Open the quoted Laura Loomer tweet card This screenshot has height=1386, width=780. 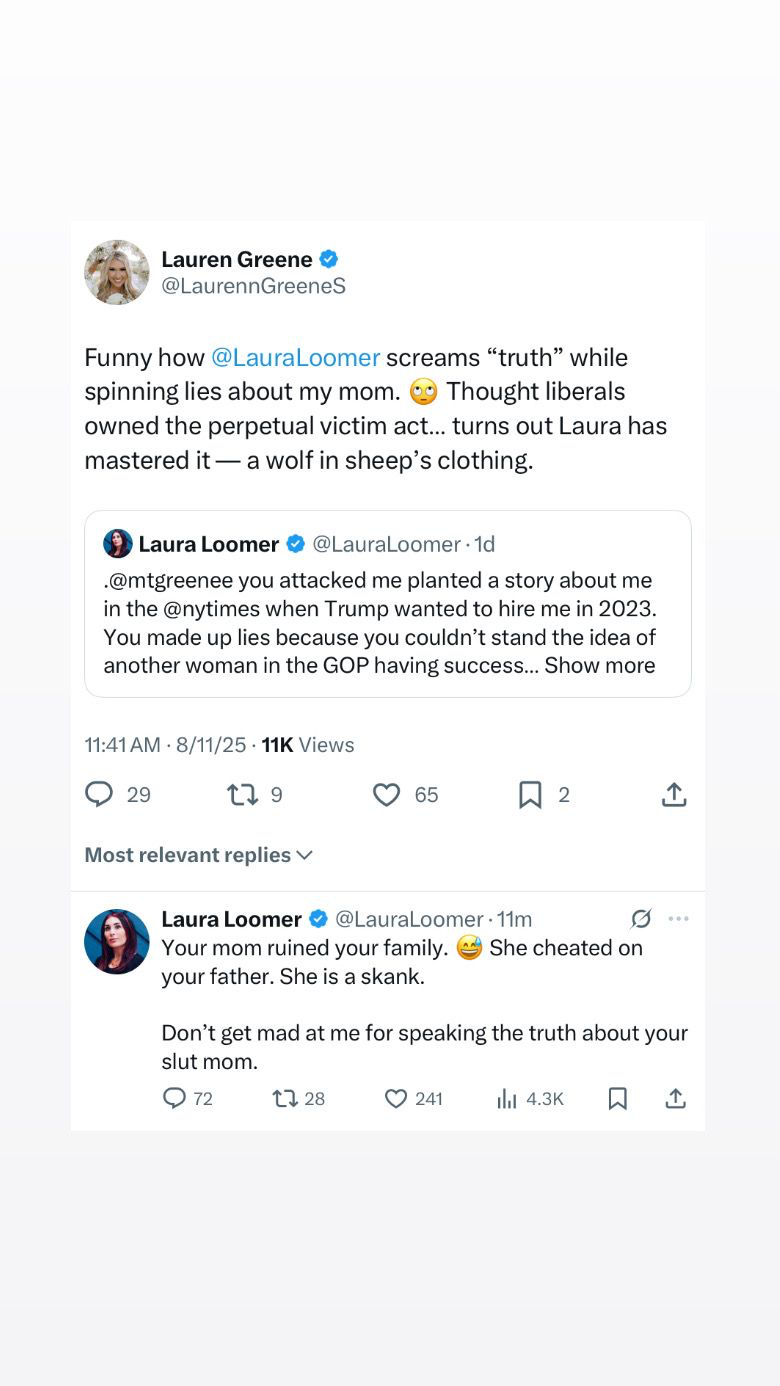[388, 604]
